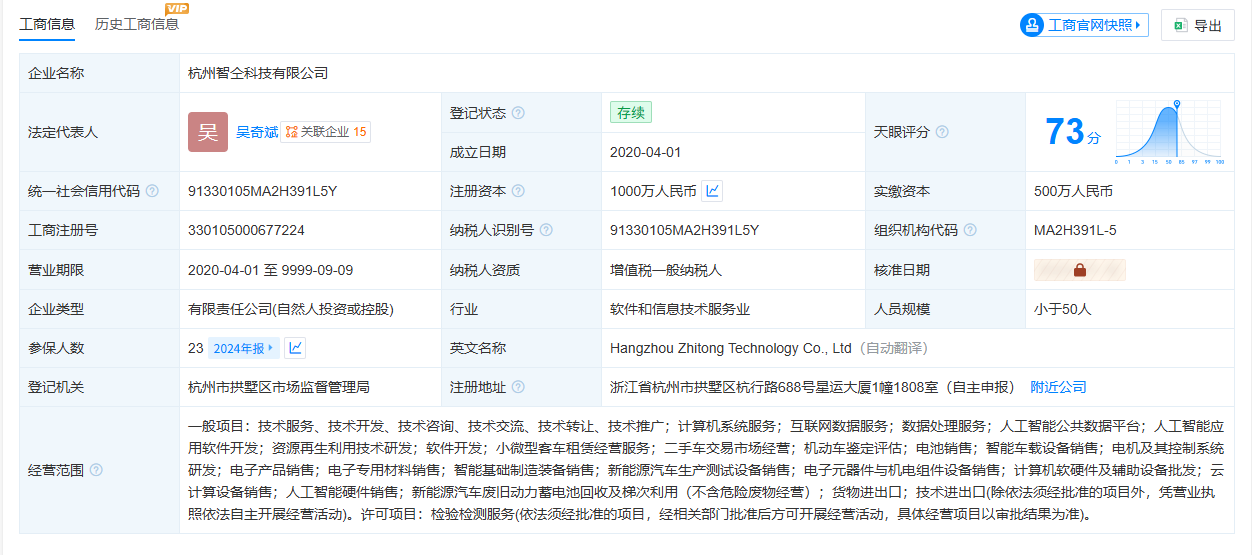Click the 吴 avatar thumbnail
The width and height of the screenshot is (1252, 555).
208,132
